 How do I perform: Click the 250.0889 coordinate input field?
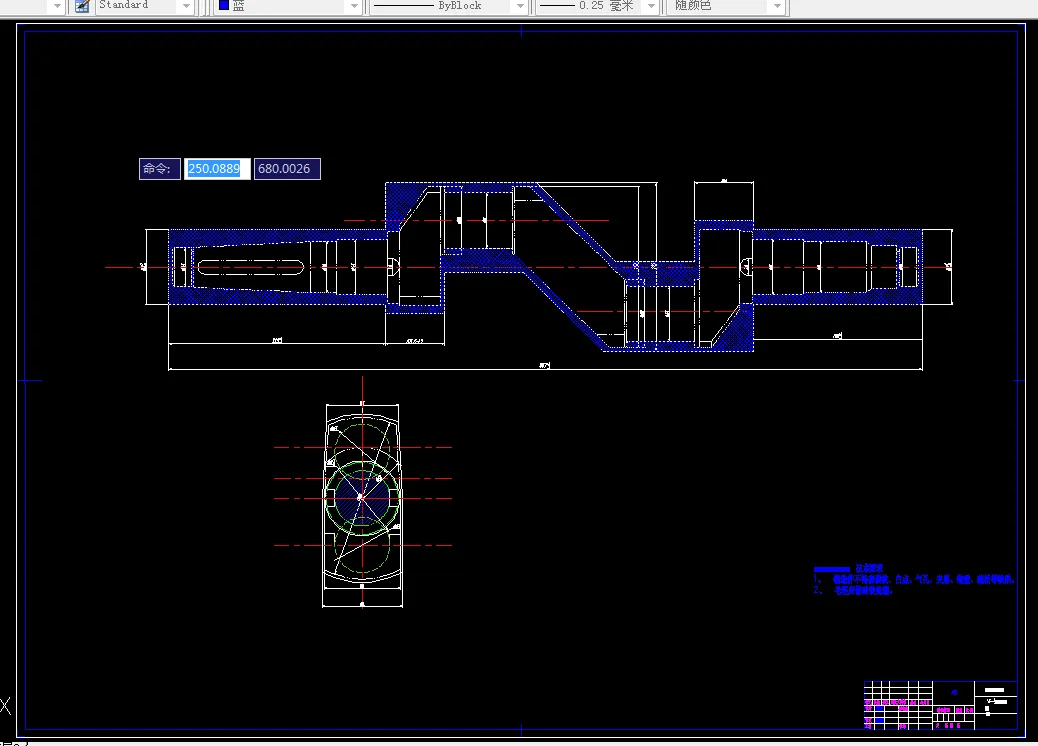[217, 169]
